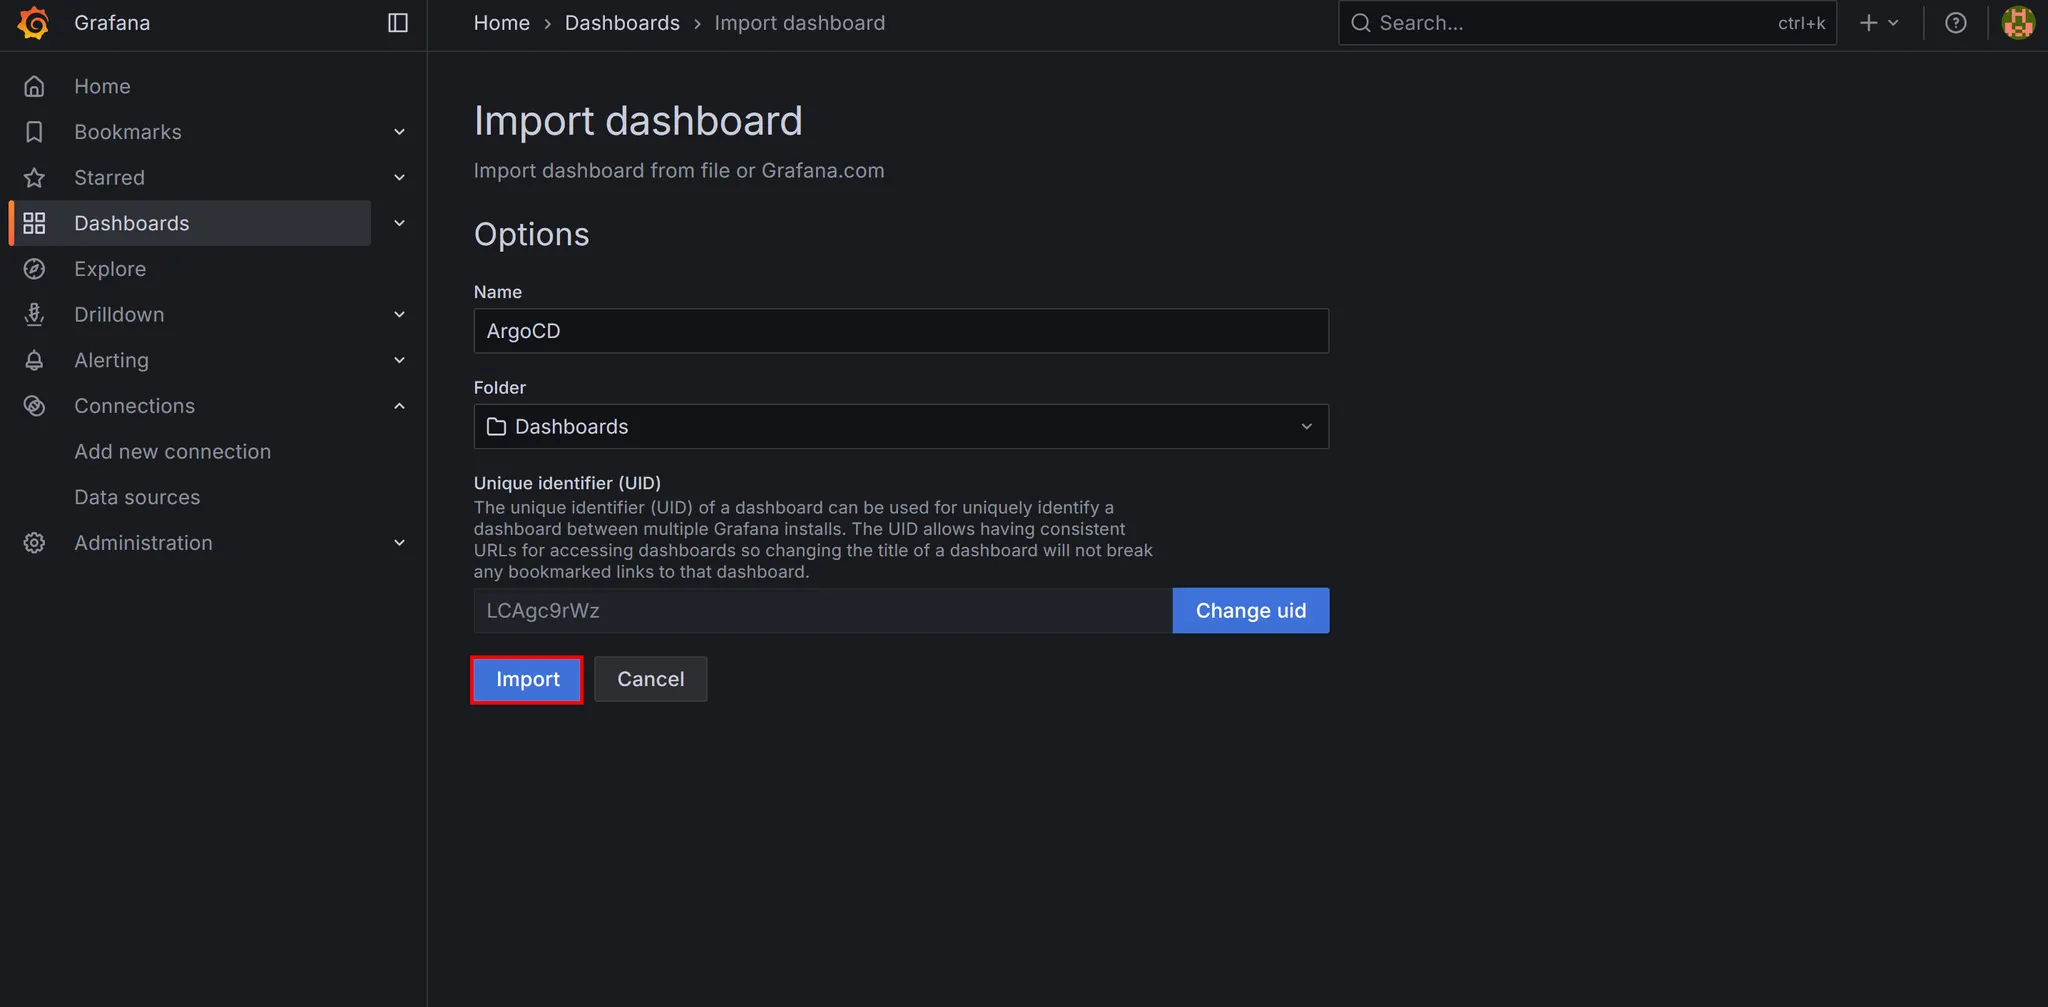This screenshot has width=2048, height=1007.
Task: Click the dashboard Name input field
Action: click(900, 331)
